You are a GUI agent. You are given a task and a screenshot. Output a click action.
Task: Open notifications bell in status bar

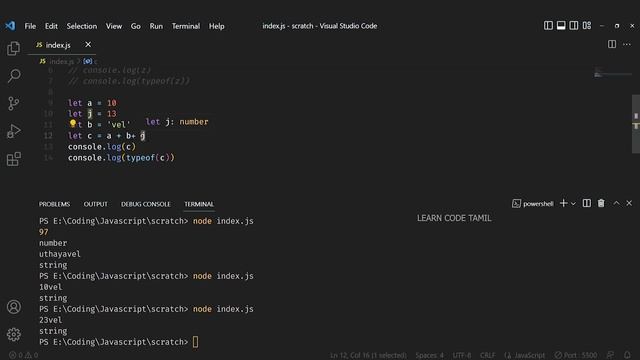627,355
